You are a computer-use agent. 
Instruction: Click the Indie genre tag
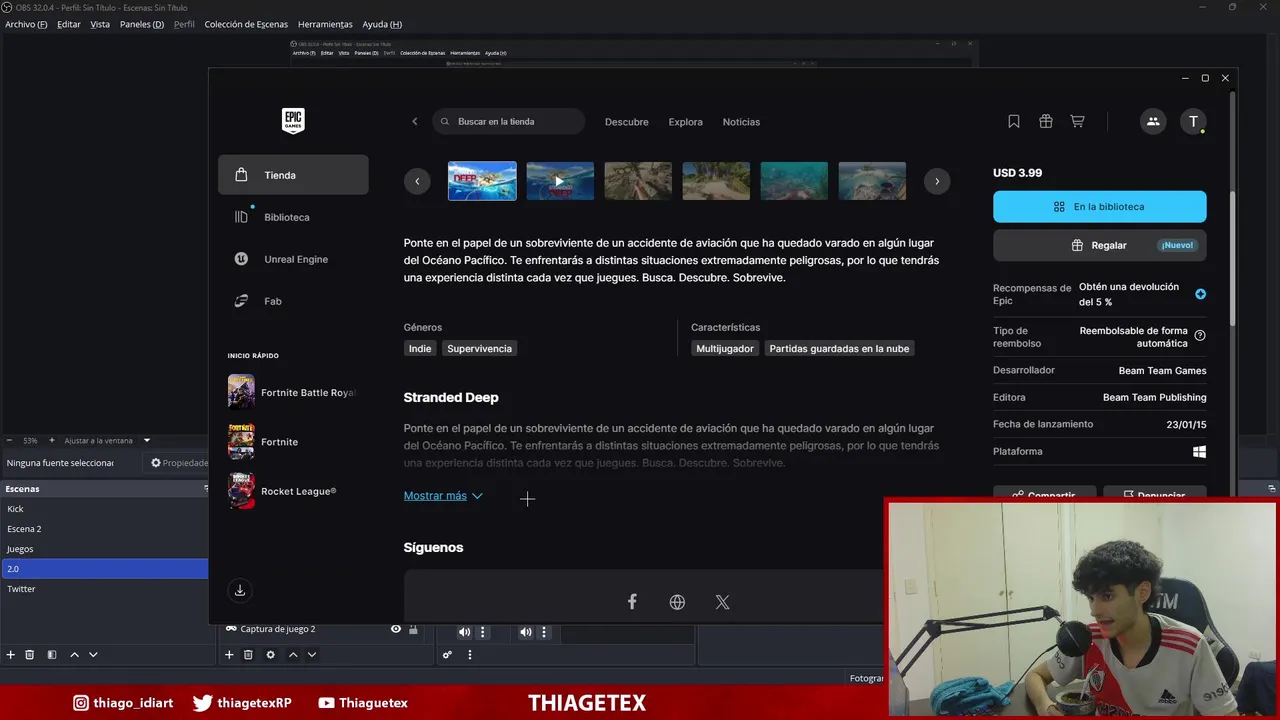click(x=420, y=349)
